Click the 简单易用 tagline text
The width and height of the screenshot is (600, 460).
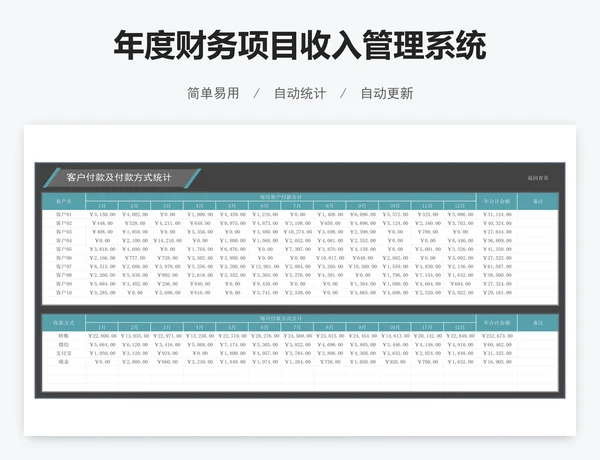click(x=213, y=93)
